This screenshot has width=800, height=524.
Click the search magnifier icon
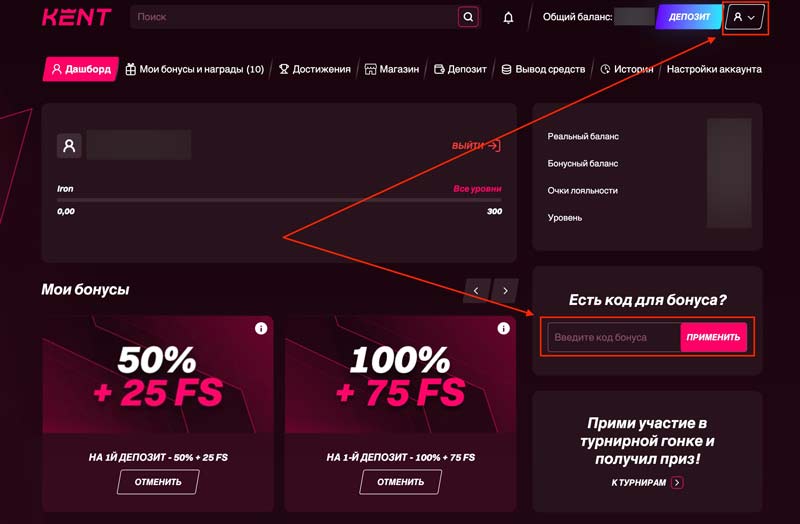pyautogui.click(x=468, y=17)
